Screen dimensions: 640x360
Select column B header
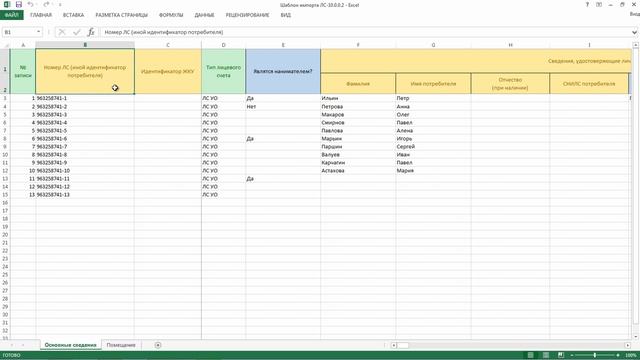85,45
